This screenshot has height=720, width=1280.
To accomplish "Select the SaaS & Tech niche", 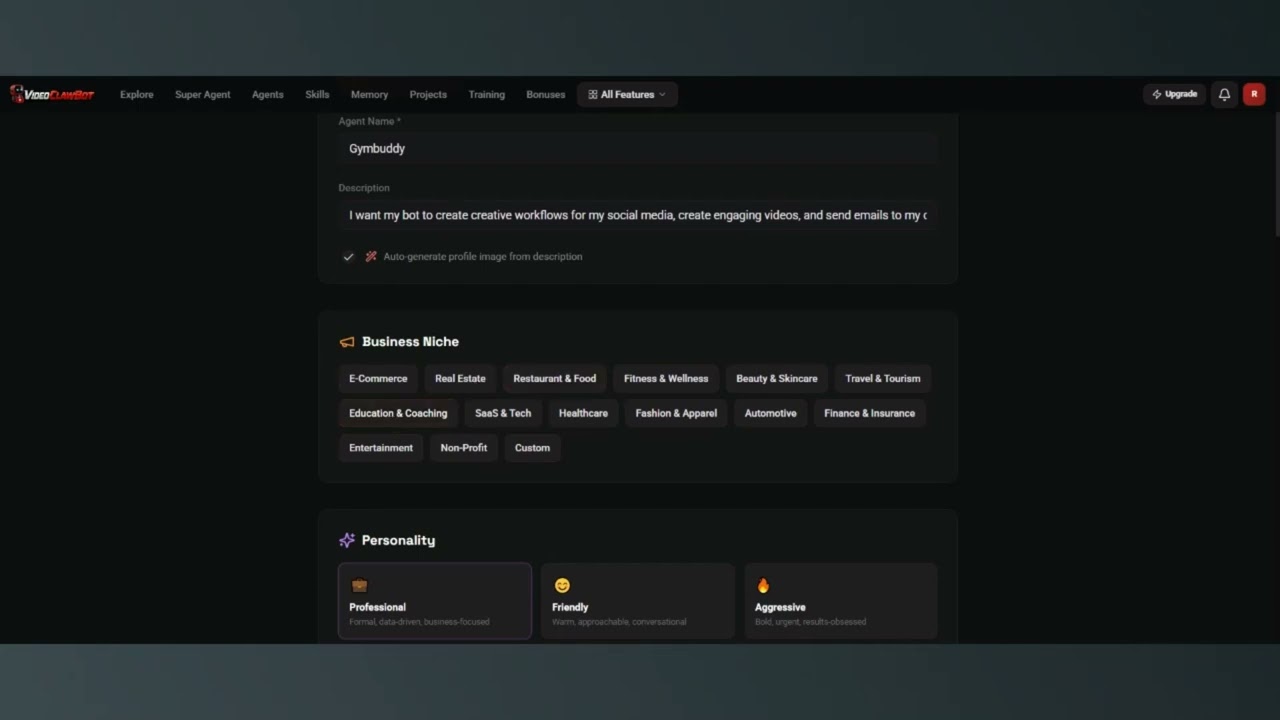I will click(x=503, y=413).
